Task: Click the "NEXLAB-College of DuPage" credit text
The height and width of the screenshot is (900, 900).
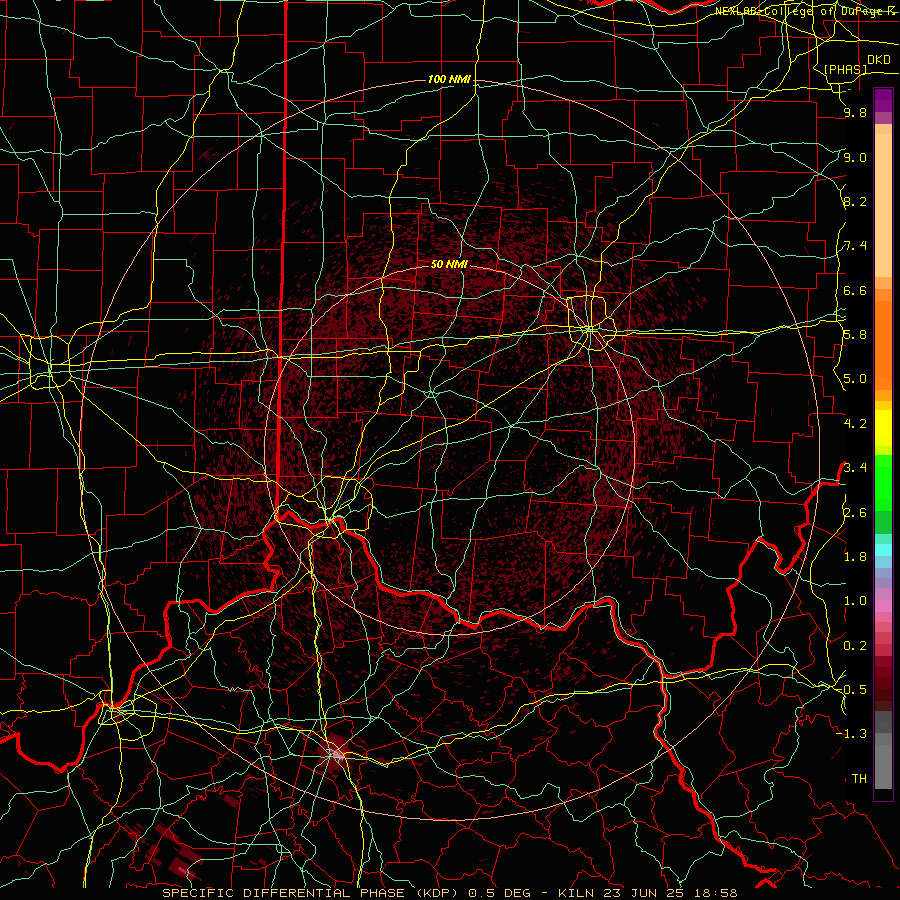Action: coord(799,11)
